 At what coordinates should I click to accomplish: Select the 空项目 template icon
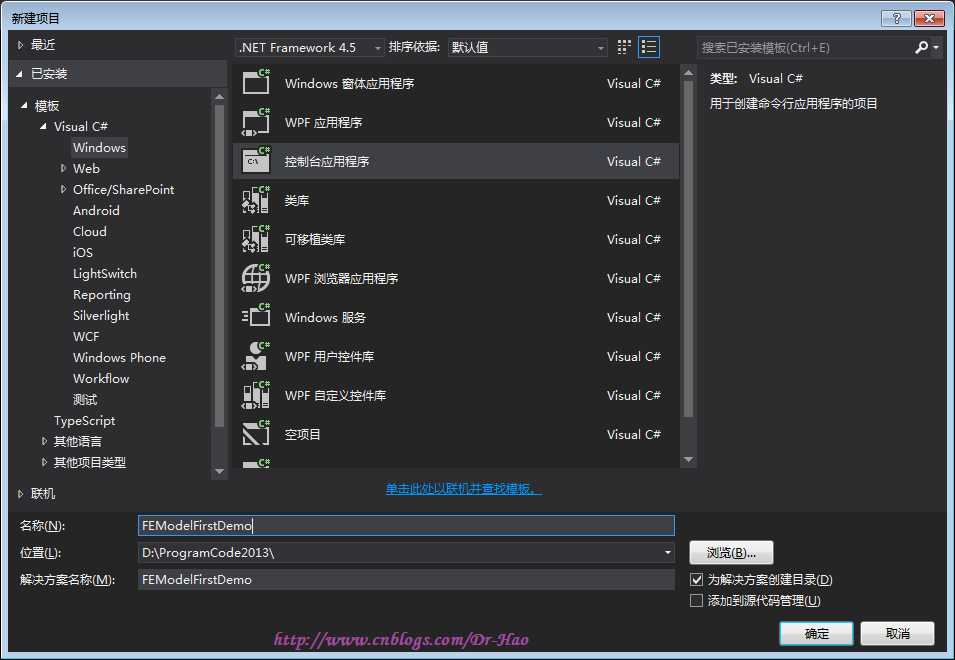pos(256,434)
